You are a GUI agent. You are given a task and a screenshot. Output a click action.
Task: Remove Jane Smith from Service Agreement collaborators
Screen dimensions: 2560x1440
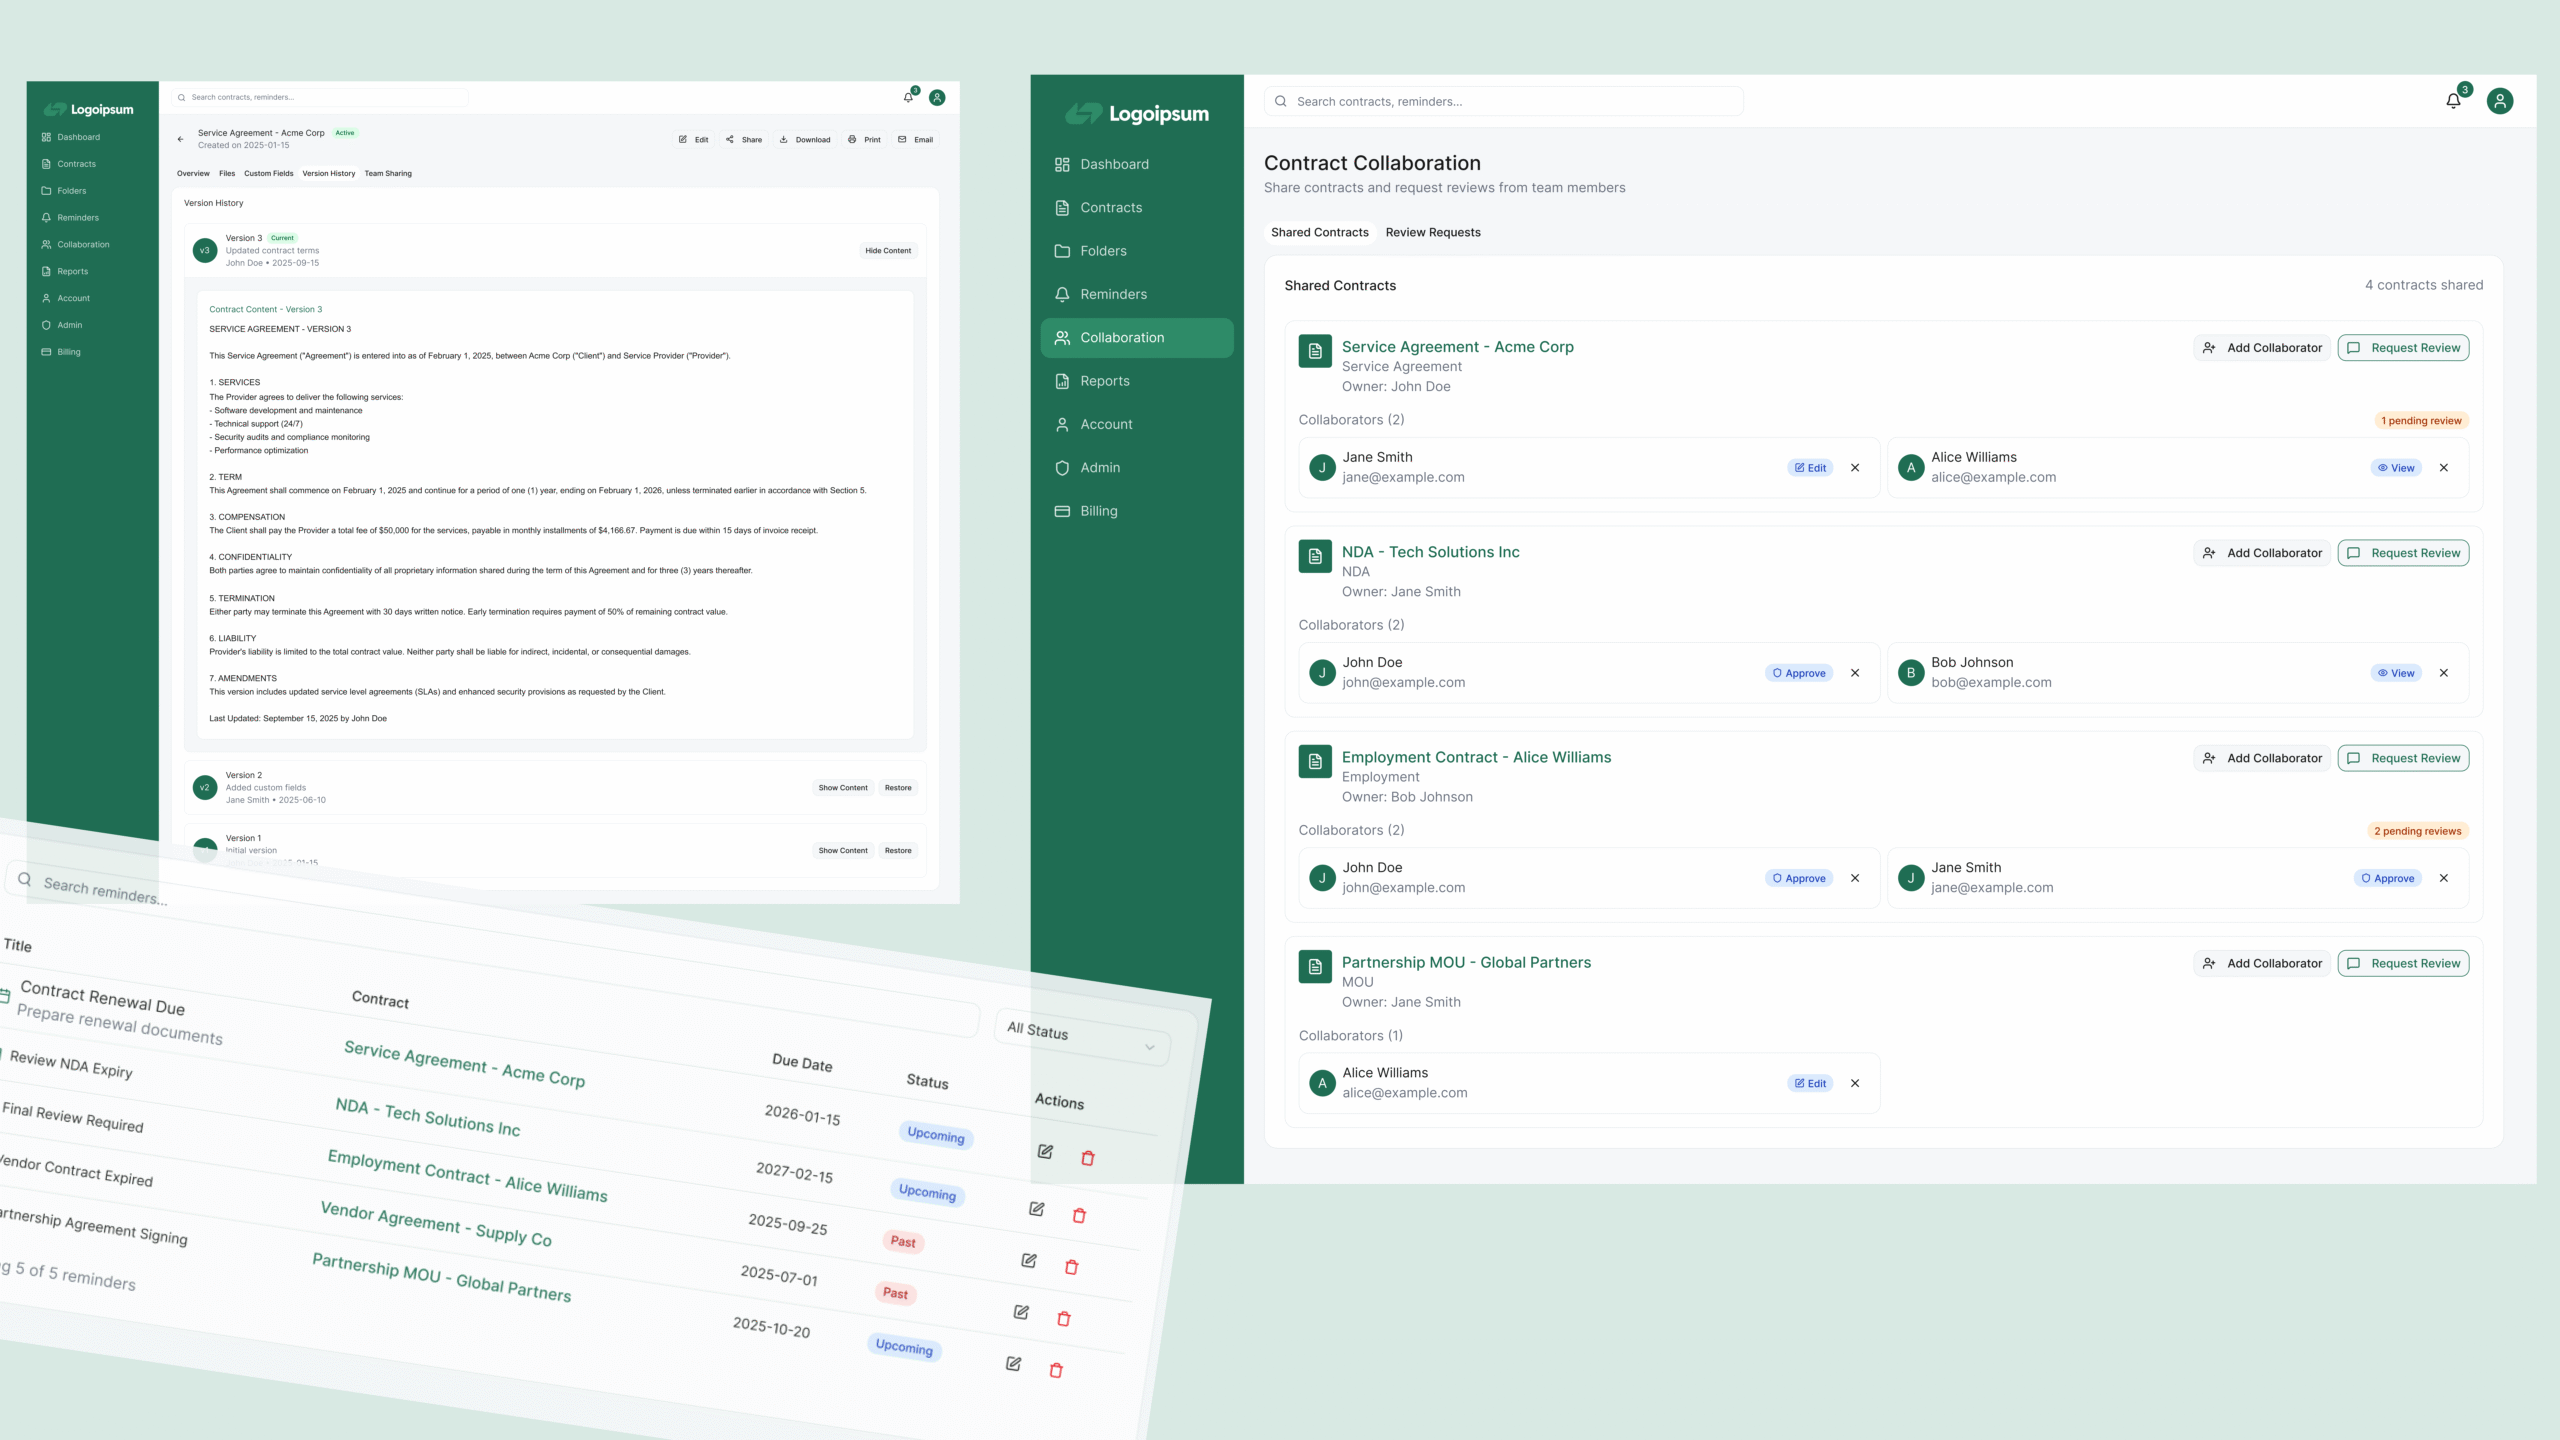(x=1855, y=468)
